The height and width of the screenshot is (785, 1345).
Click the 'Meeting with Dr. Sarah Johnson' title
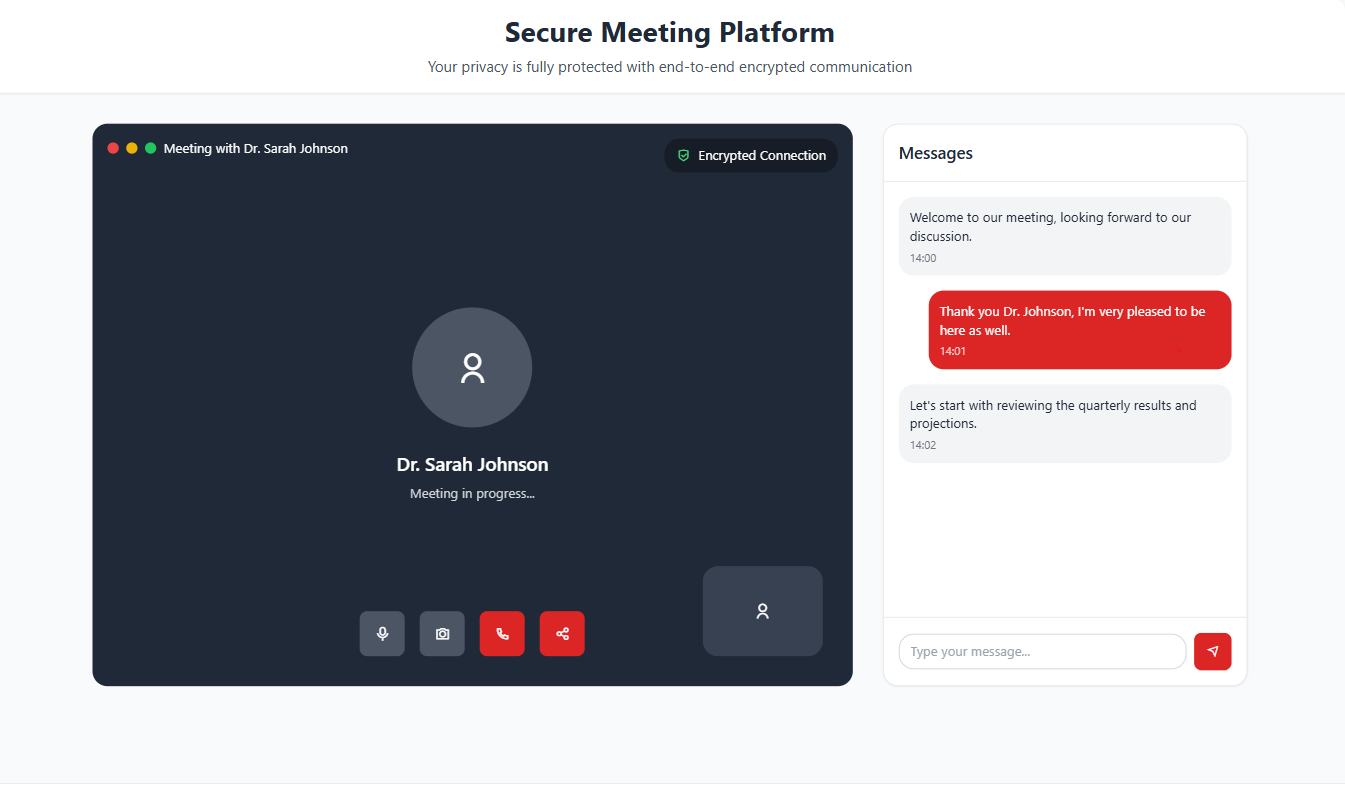[256, 149]
